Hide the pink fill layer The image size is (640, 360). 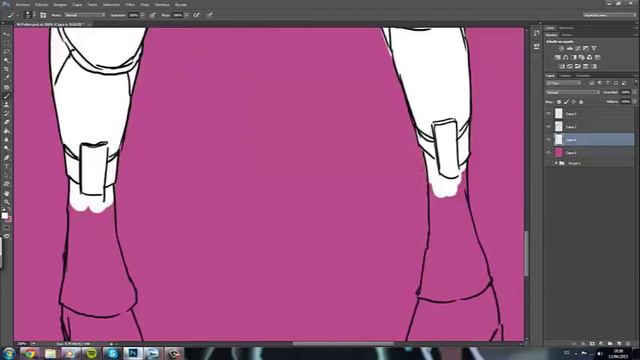[x=548, y=153]
